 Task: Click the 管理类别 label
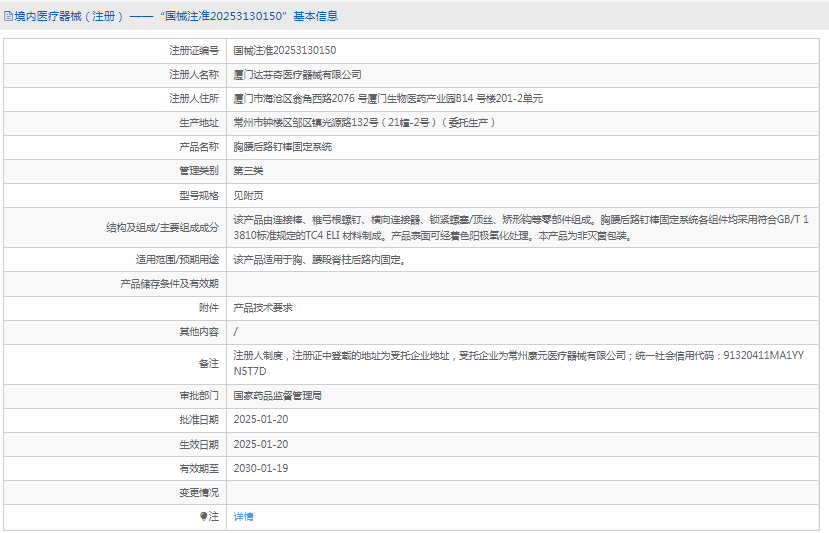click(199, 171)
